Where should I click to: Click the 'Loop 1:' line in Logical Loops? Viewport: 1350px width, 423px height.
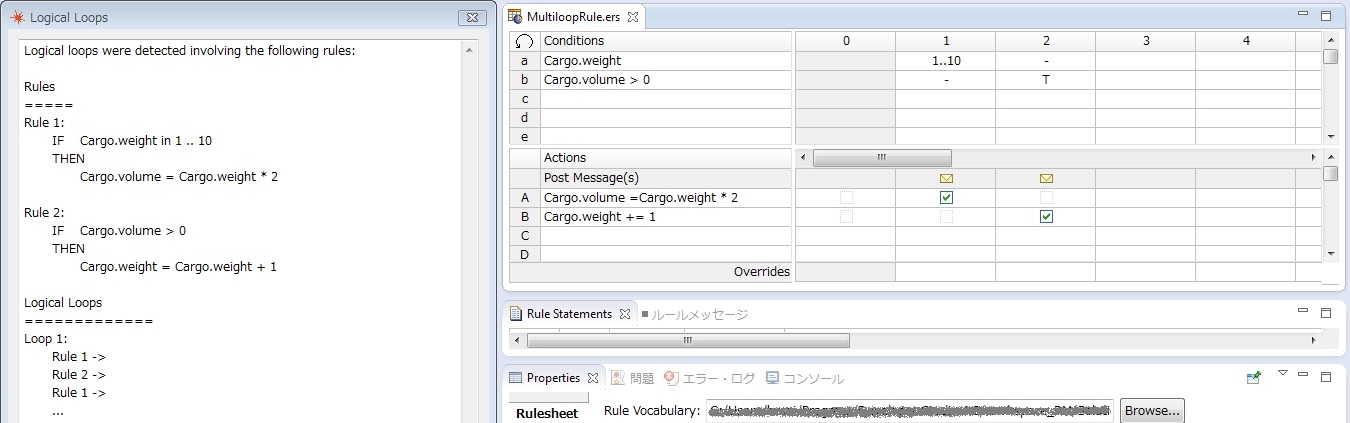click(45, 339)
